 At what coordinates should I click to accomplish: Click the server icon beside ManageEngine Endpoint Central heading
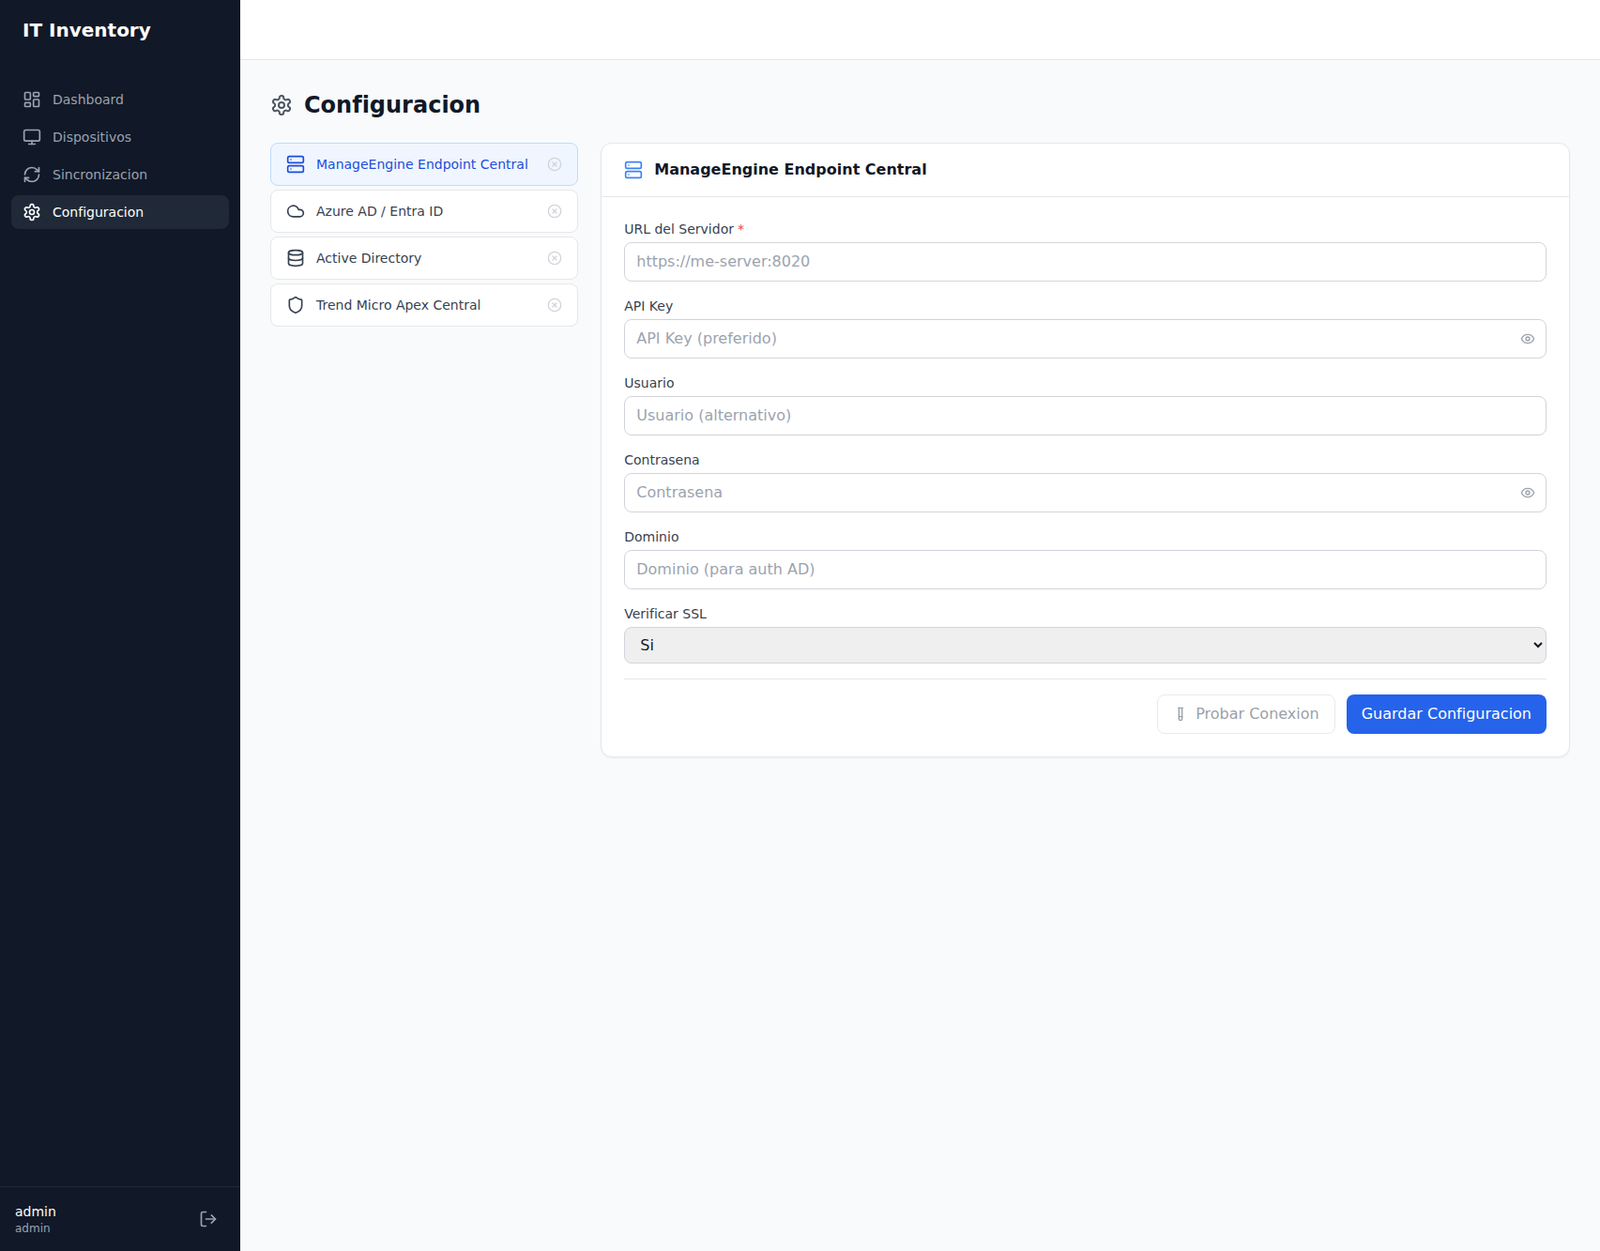click(634, 169)
